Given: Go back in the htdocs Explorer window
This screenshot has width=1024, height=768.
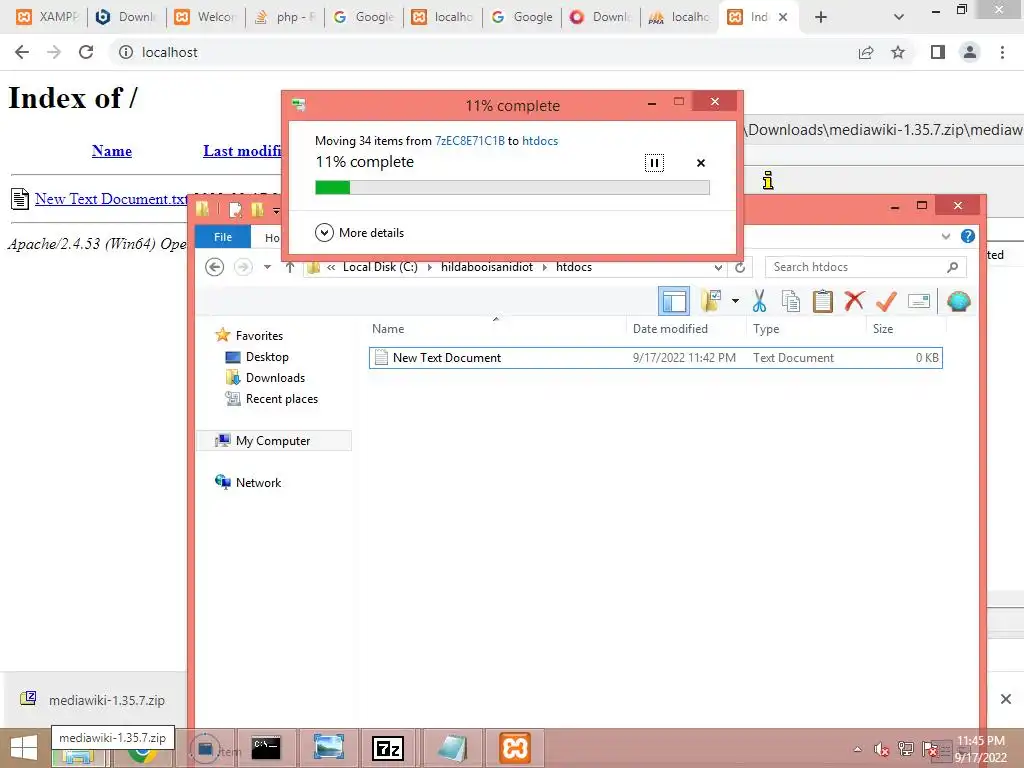Looking at the screenshot, I should 214,267.
